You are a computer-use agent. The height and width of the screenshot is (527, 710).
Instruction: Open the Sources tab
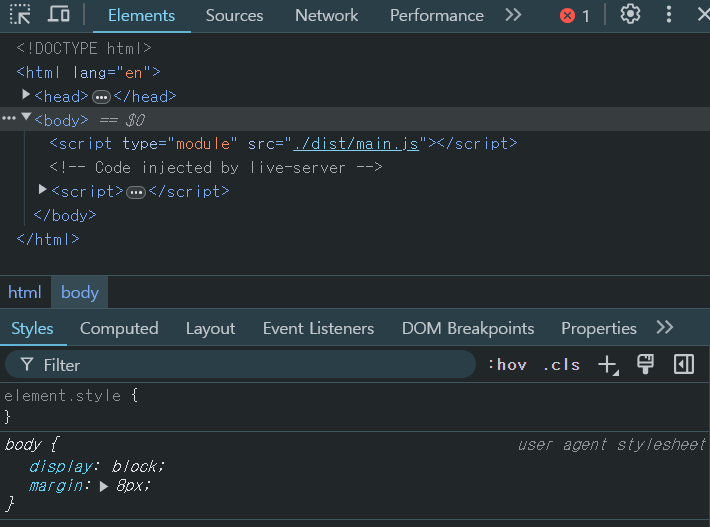[234, 16]
